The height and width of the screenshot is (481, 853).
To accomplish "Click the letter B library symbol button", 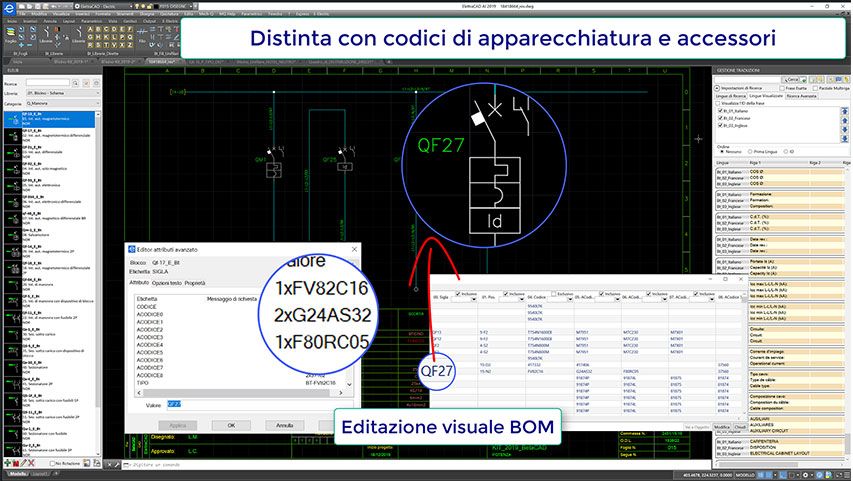I will [x=98, y=29].
